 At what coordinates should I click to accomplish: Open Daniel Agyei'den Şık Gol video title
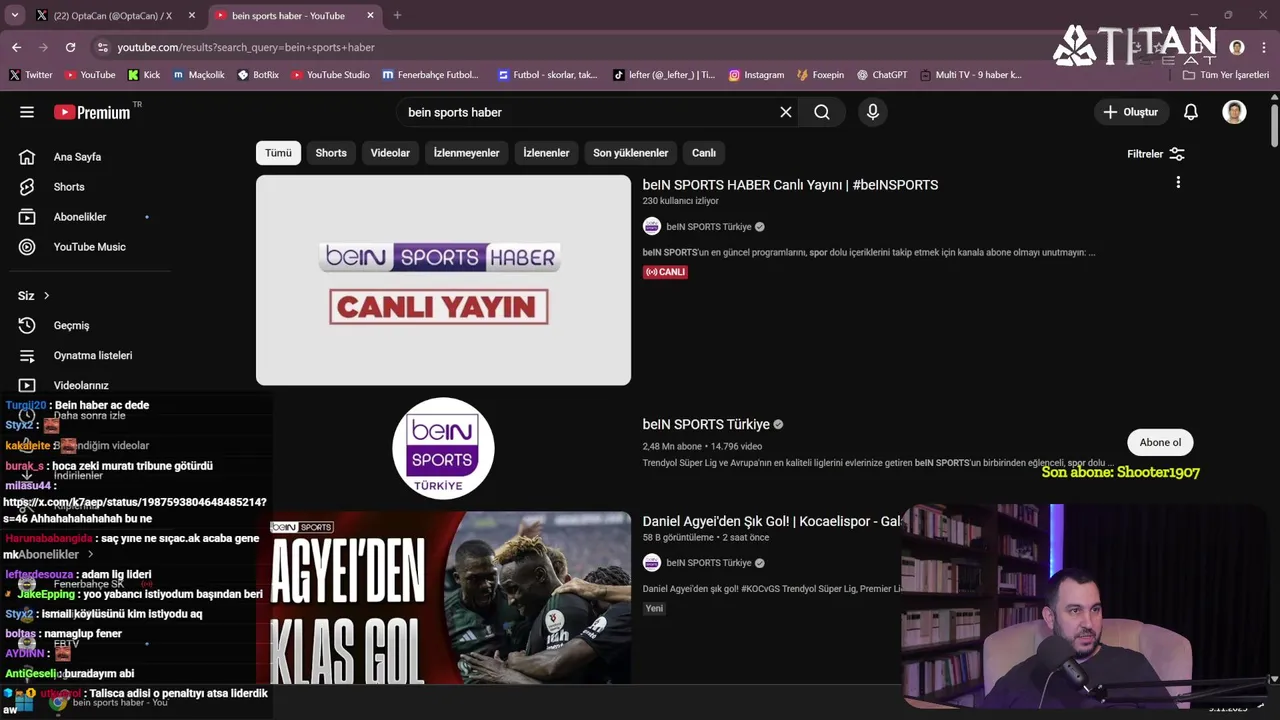point(772,522)
